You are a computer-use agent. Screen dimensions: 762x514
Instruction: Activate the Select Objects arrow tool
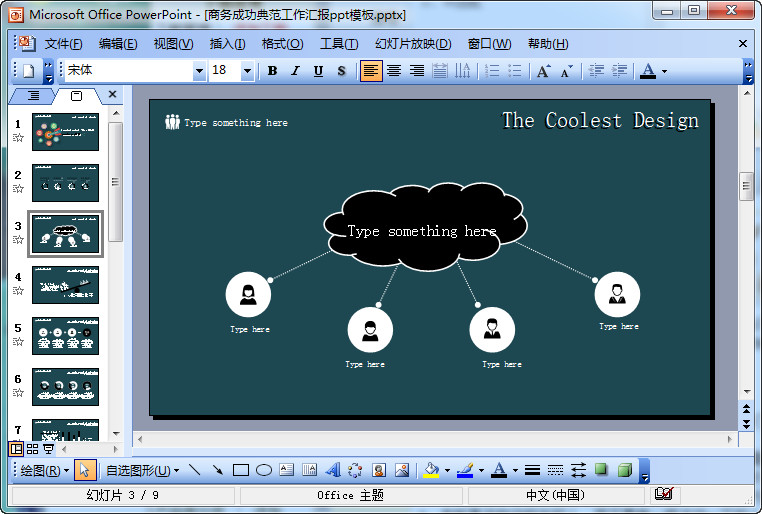coord(85,470)
